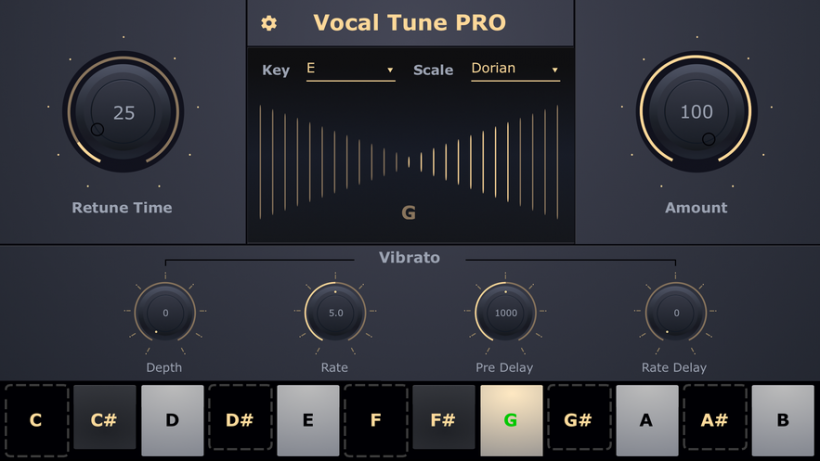Screen dimensions: 820x461
Task: Open the Key dropdown set to E
Action: click(x=350, y=69)
